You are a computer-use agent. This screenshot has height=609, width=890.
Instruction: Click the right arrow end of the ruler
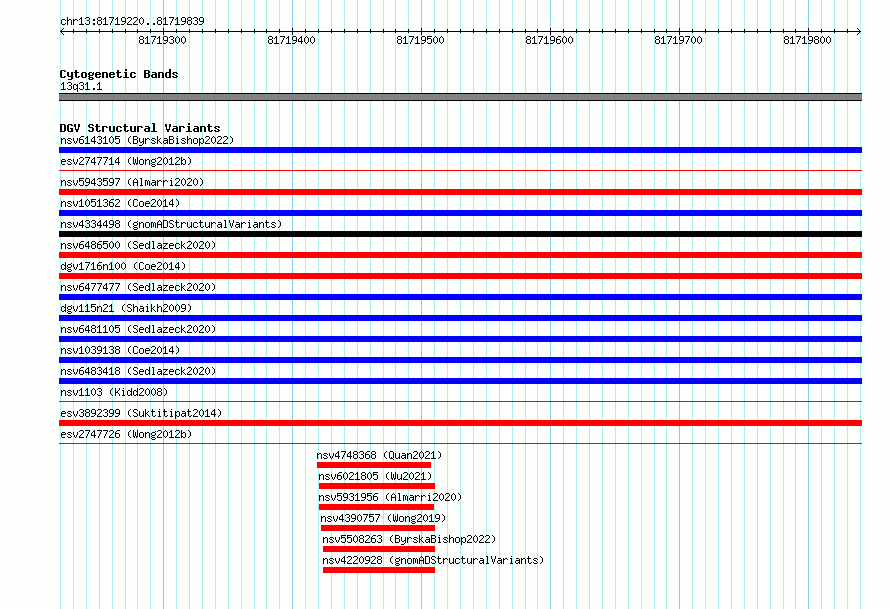[x=859, y=31]
